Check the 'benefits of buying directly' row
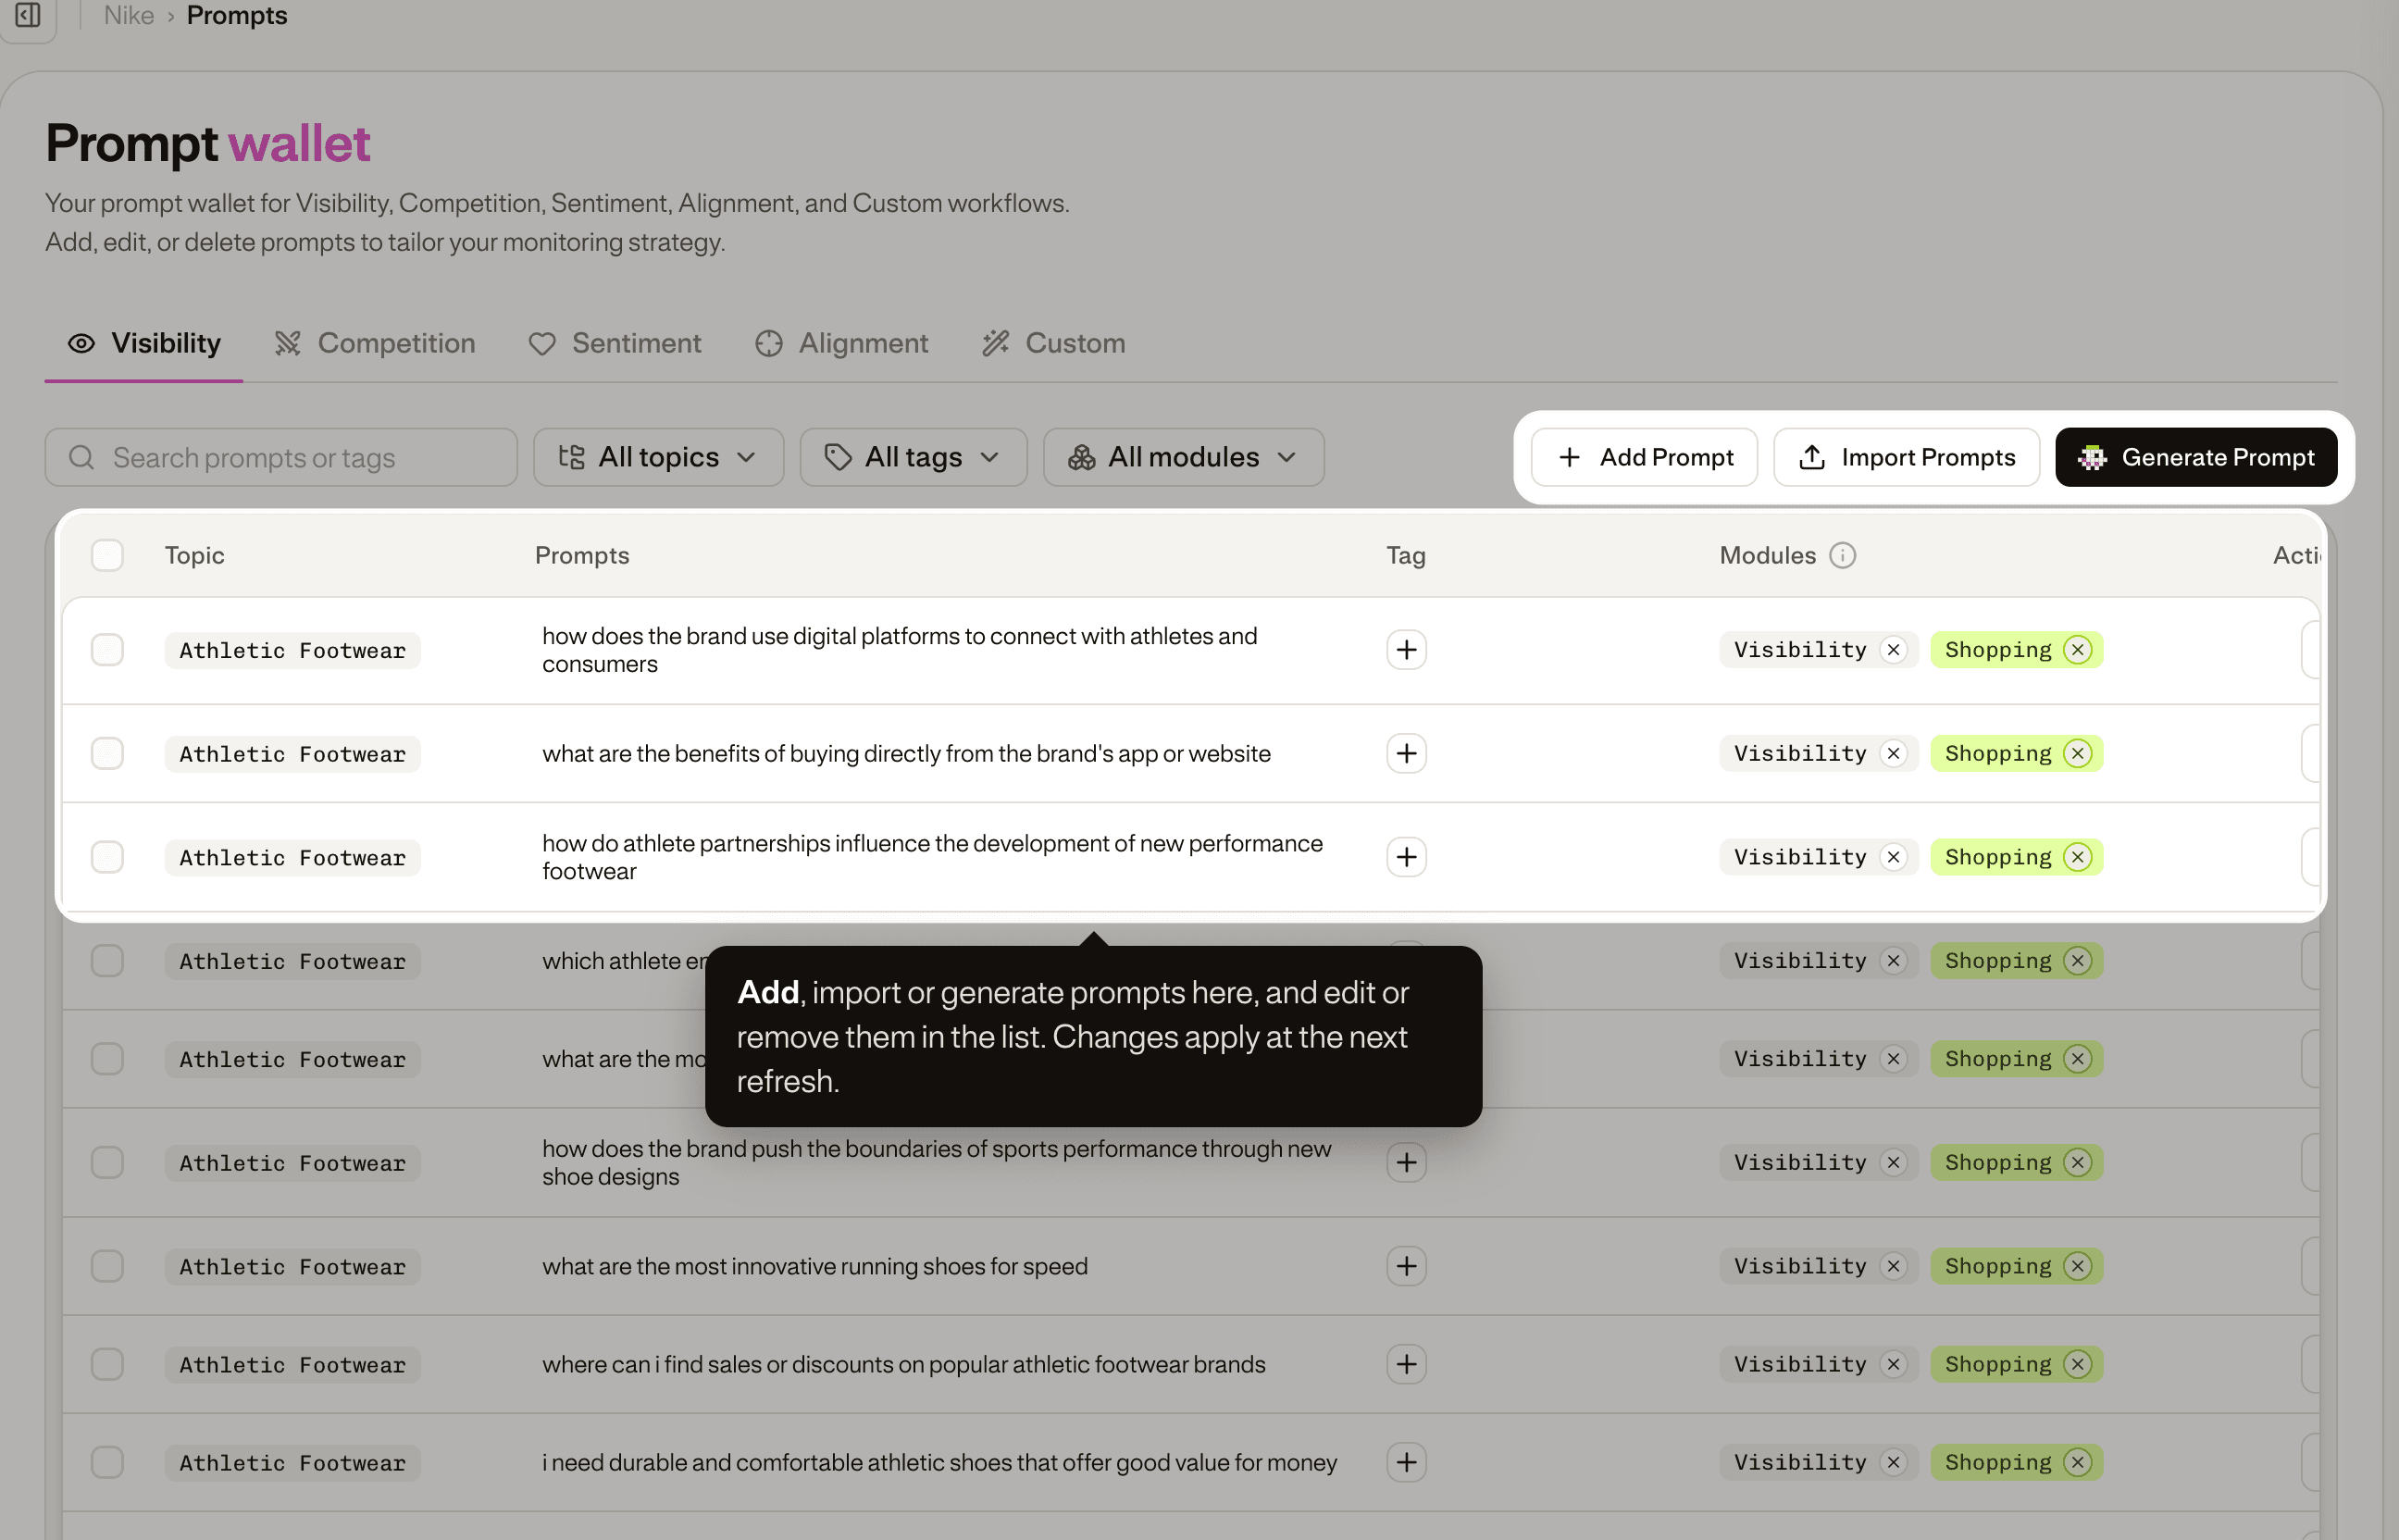Screen dimensions: 2399x1540 [107, 753]
